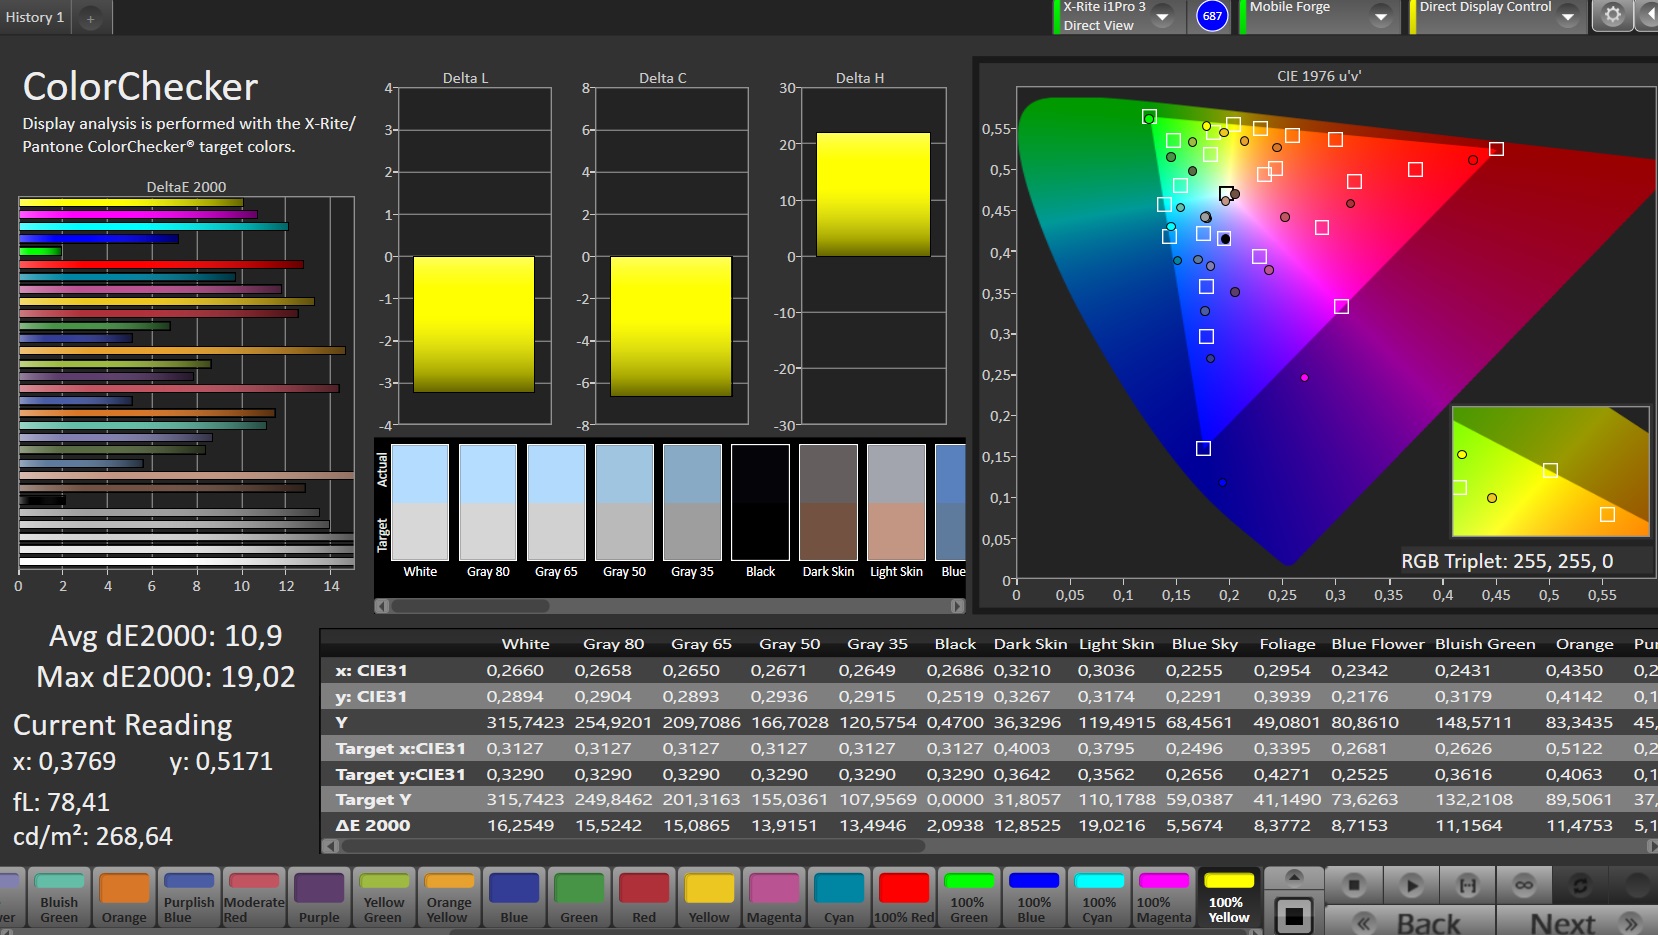Viewport: 1658px width, 935px height.
Task: Click the Back button
Action: (x=1410, y=922)
